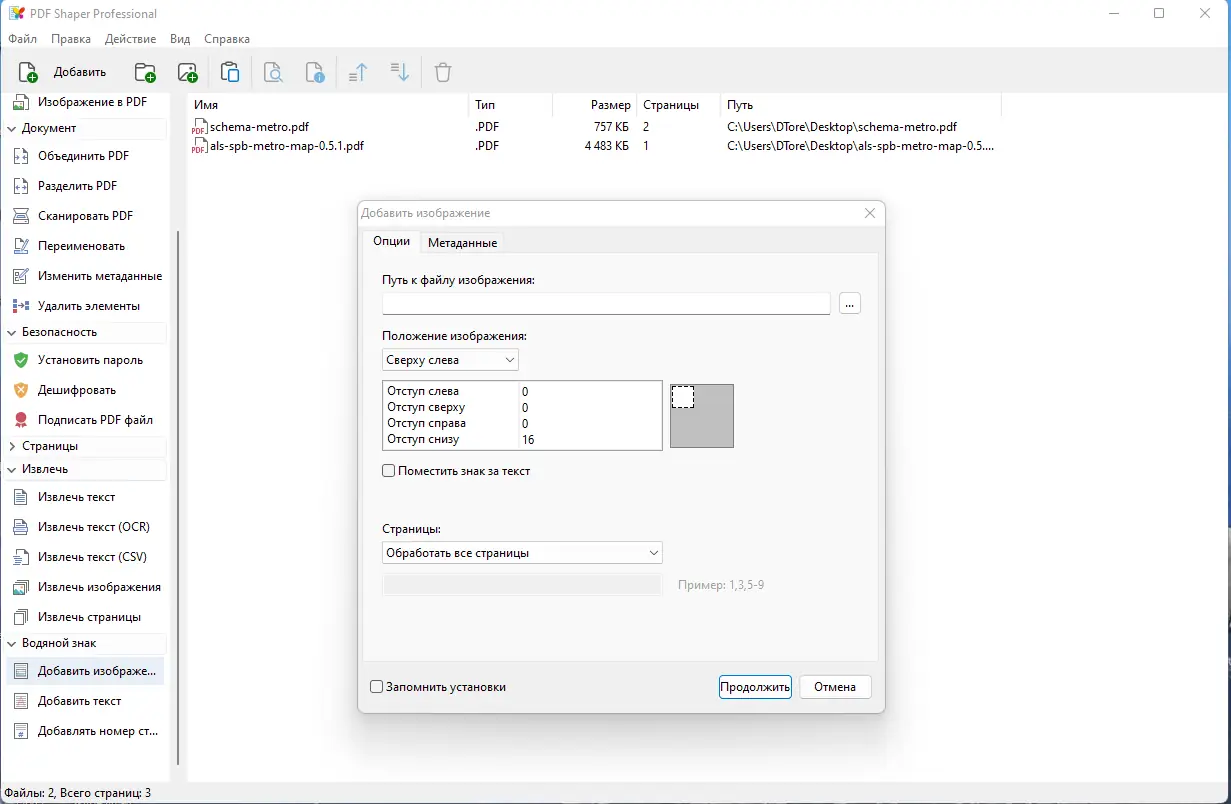Click the trash Delete toolbar icon
This screenshot has height=804, width=1231.
(443, 72)
